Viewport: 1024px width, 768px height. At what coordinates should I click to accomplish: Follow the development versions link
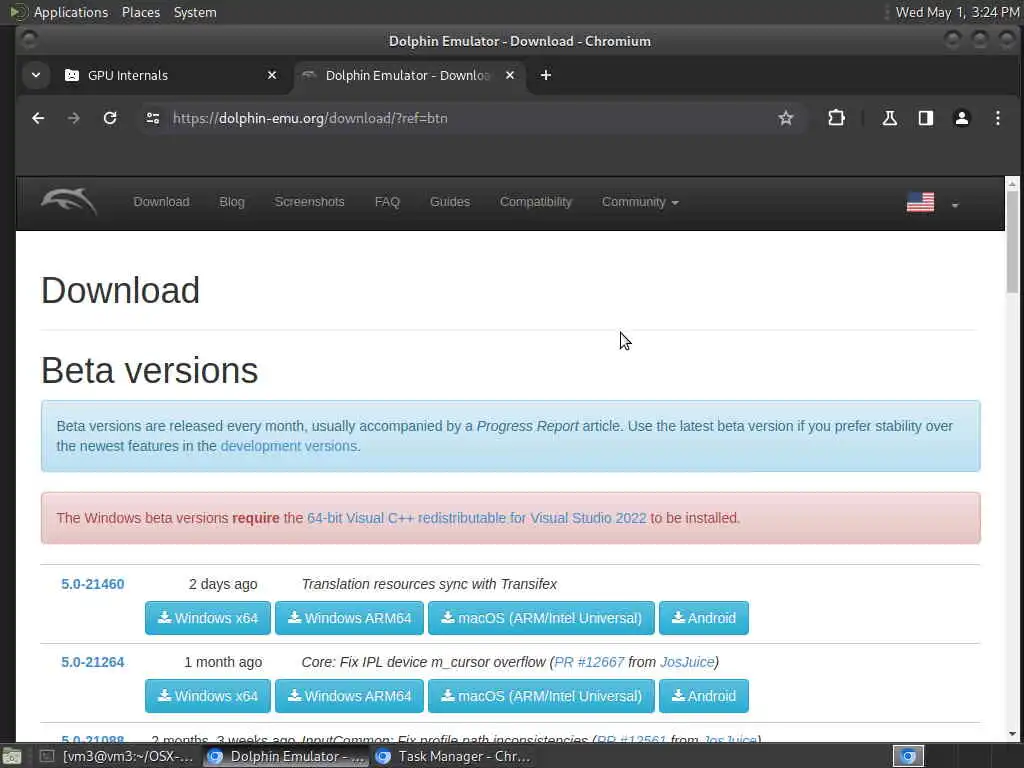tap(289, 446)
